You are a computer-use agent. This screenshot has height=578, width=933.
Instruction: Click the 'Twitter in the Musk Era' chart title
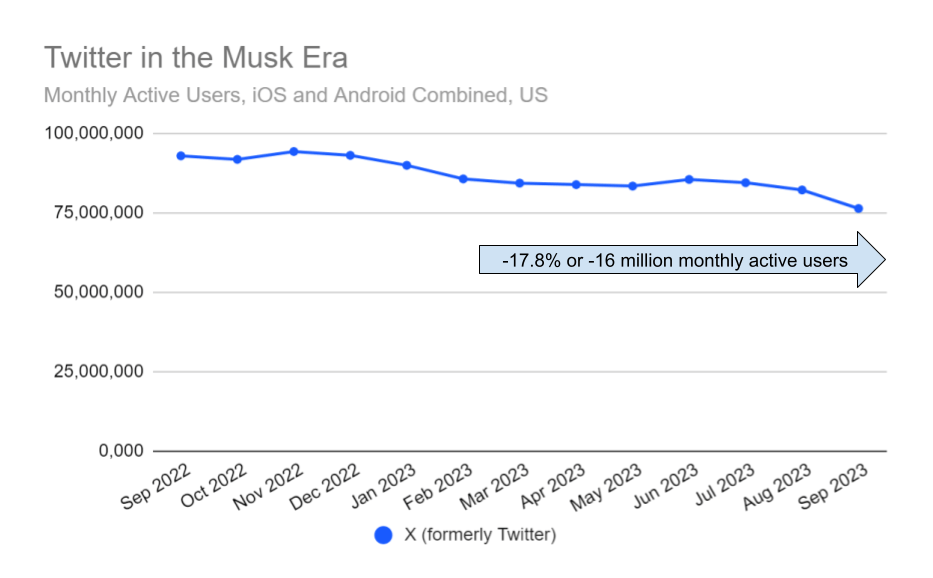click(x=197, y=58)
